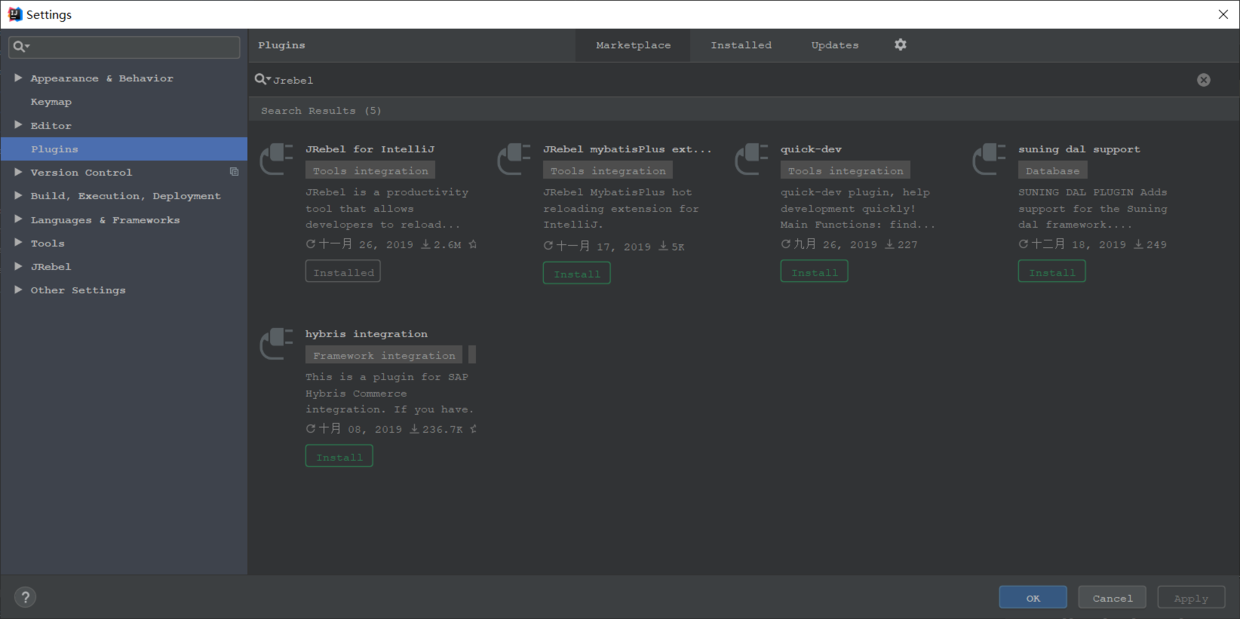Click the Installed button for JRebel for IntelliJ

(x=343, y=272)
